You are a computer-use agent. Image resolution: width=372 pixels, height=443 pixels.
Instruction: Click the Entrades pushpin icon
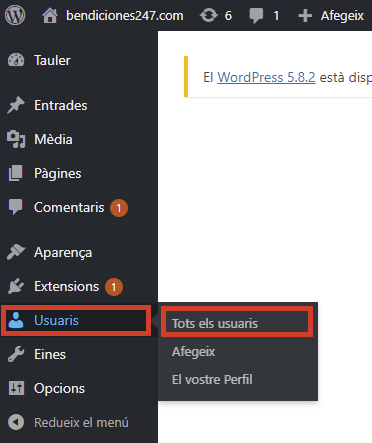(16, 105)
